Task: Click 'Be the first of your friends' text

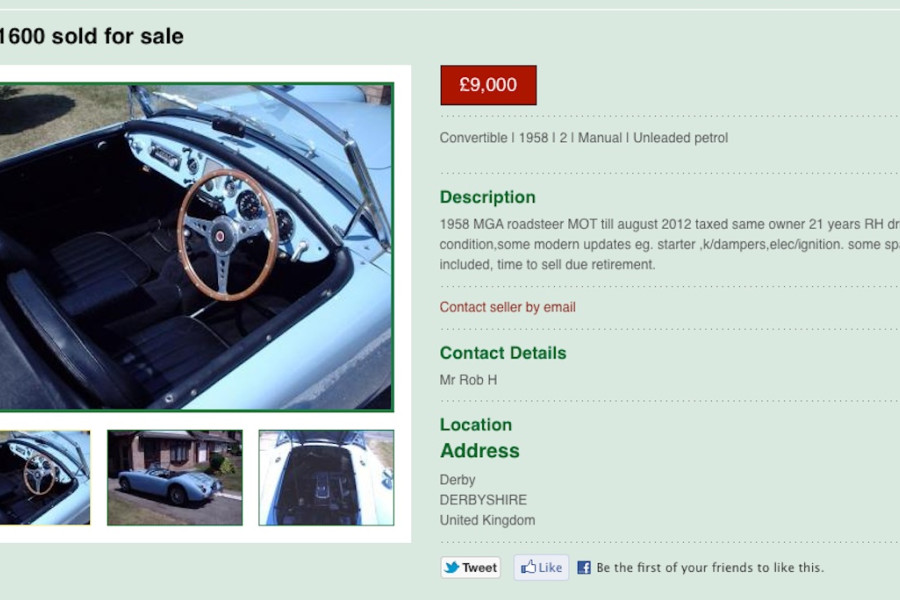Action: [710, 568]
